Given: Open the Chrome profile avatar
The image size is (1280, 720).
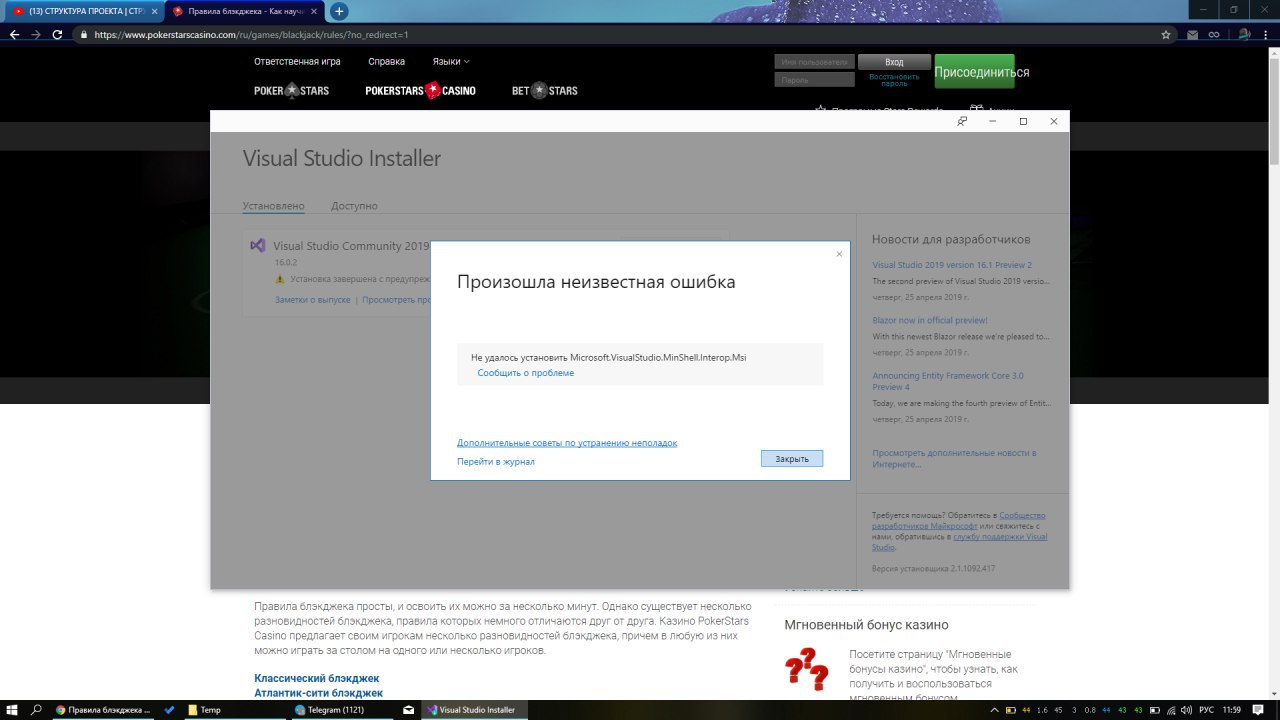Looking at the screenshot, I should point(1243,34).
